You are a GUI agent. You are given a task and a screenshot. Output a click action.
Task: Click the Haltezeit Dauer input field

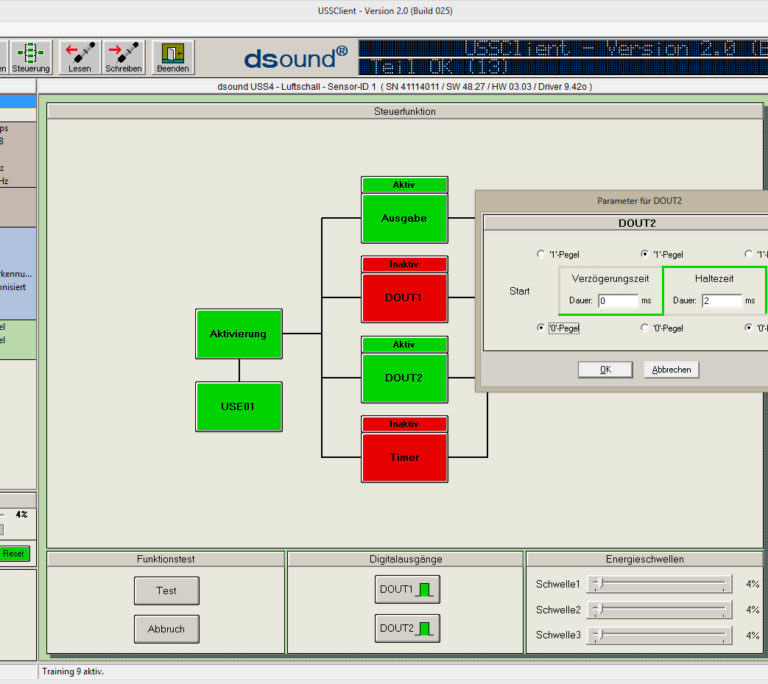pyautogui.click(x=721, y=301)
